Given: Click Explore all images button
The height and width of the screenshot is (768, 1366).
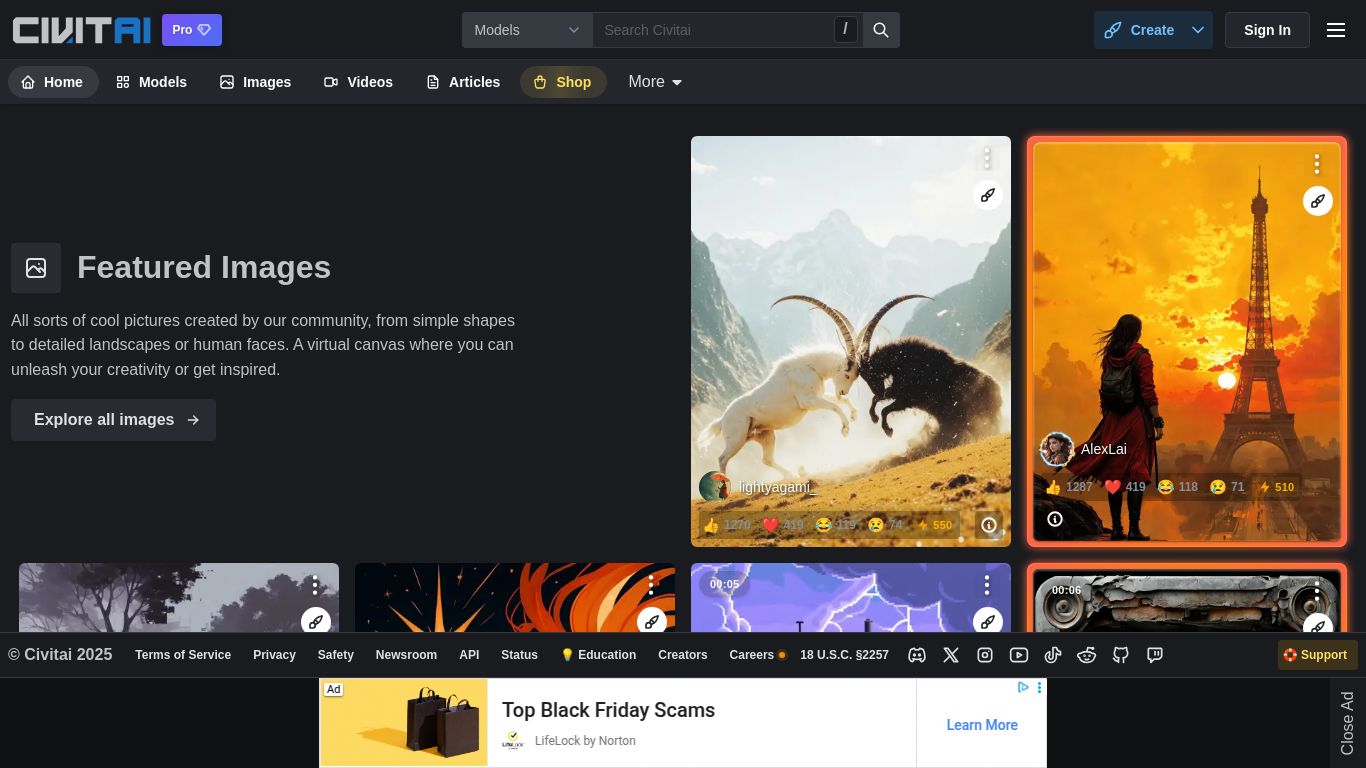Looking at the screenshot, I should (x=114, y=420).
